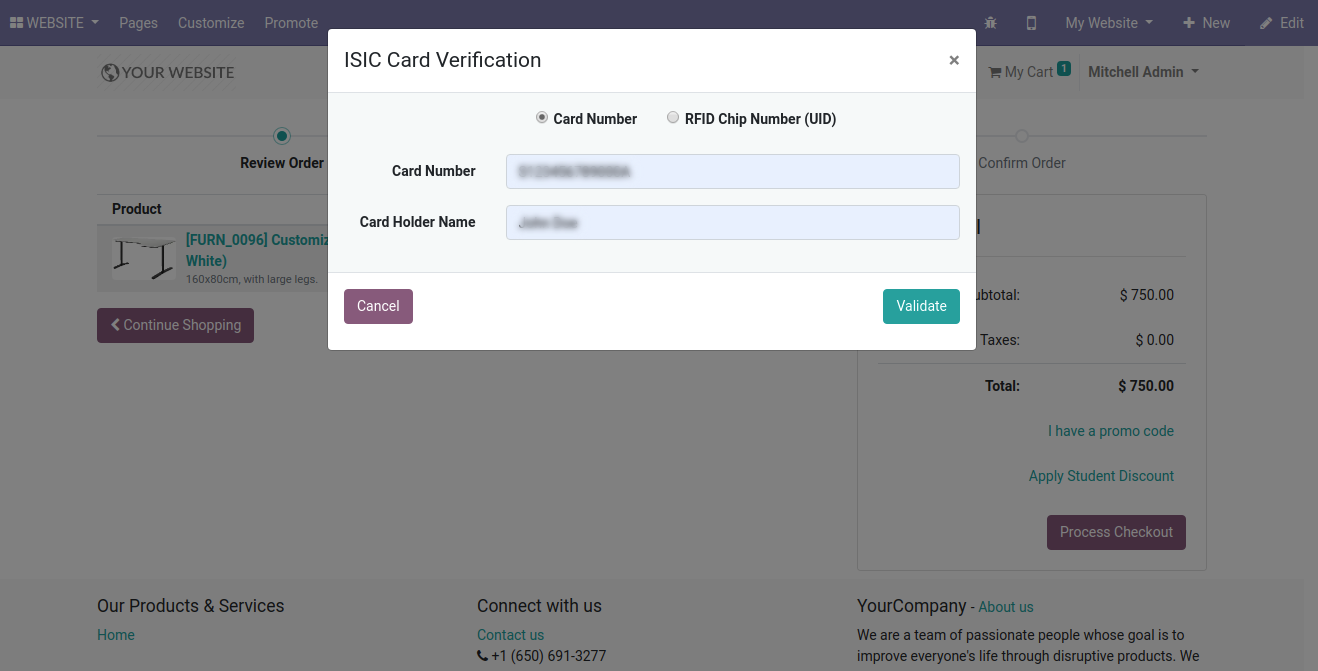The image size is (1318, 671).
Task: Open the Home footer link
Action: tap(116, 635)
